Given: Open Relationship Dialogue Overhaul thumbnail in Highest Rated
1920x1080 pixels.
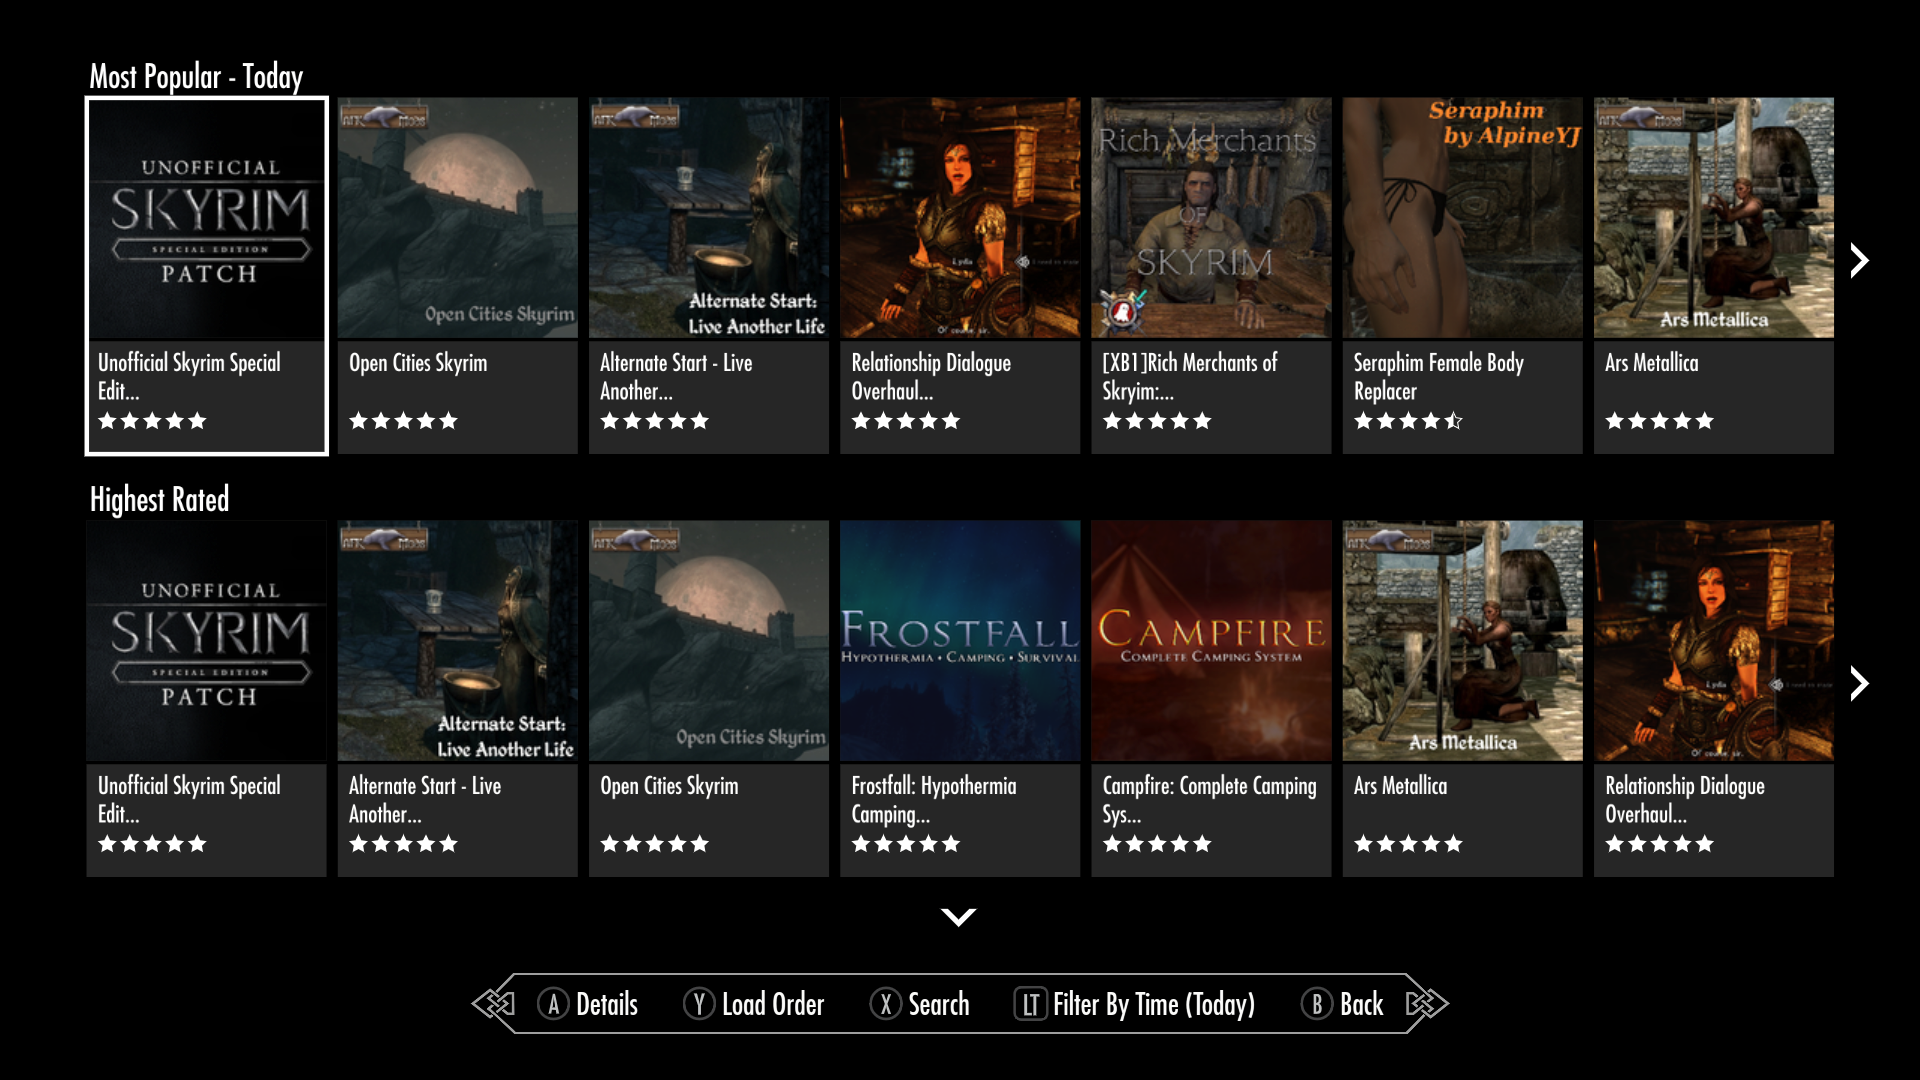Looking at the screenshot, I should [x=1714, y=641].
